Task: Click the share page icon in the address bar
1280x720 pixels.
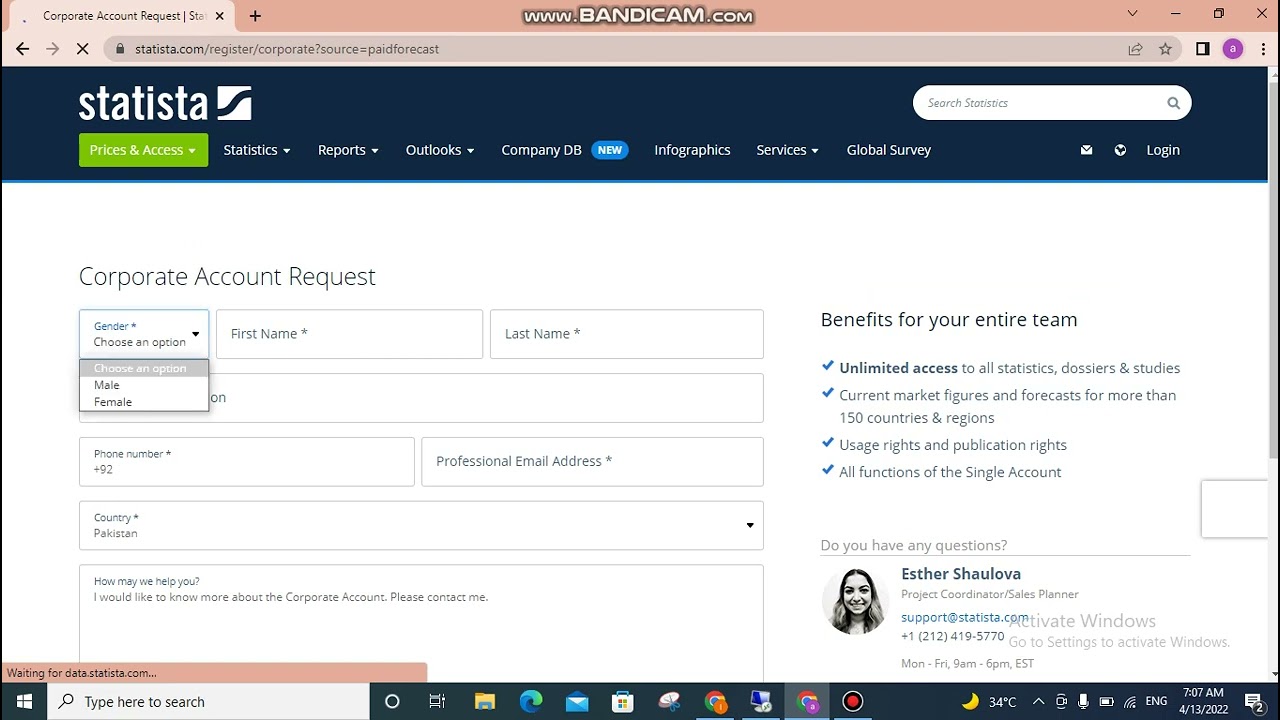Action: (x=1135, y=49)
